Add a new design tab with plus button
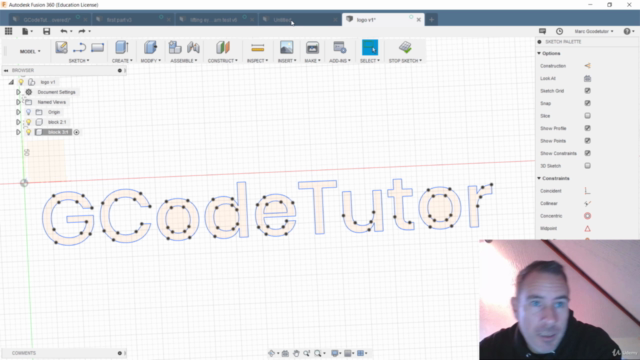 click(431, 20)
